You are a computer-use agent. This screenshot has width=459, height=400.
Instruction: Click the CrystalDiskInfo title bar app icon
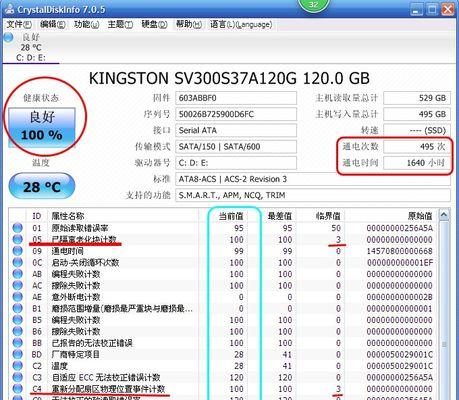point(9,9)
